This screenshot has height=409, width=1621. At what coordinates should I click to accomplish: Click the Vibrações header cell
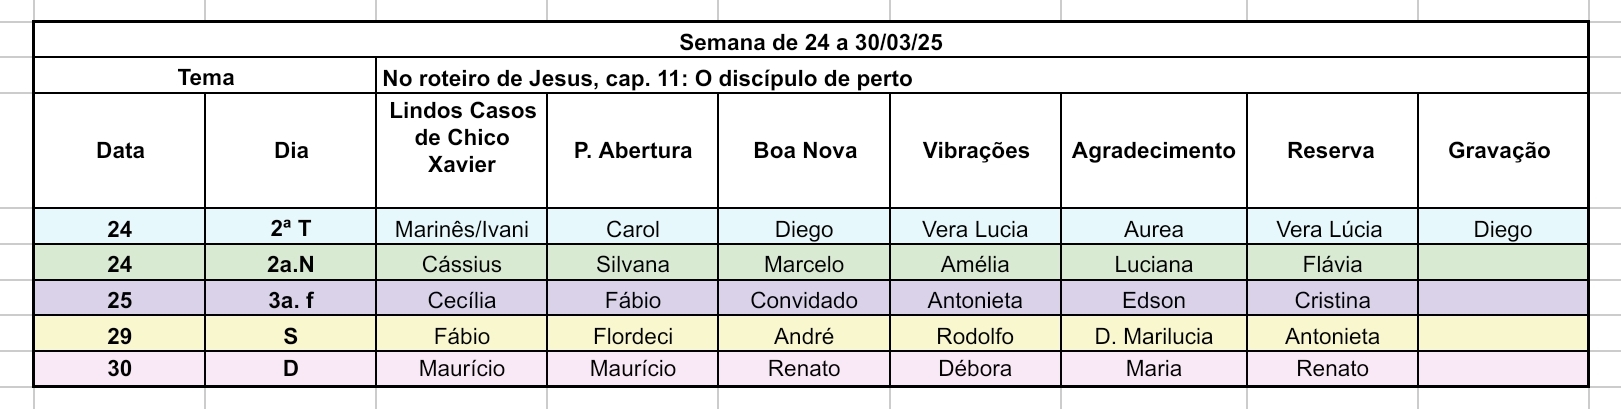pyautogui.click(x=975, y=151)
